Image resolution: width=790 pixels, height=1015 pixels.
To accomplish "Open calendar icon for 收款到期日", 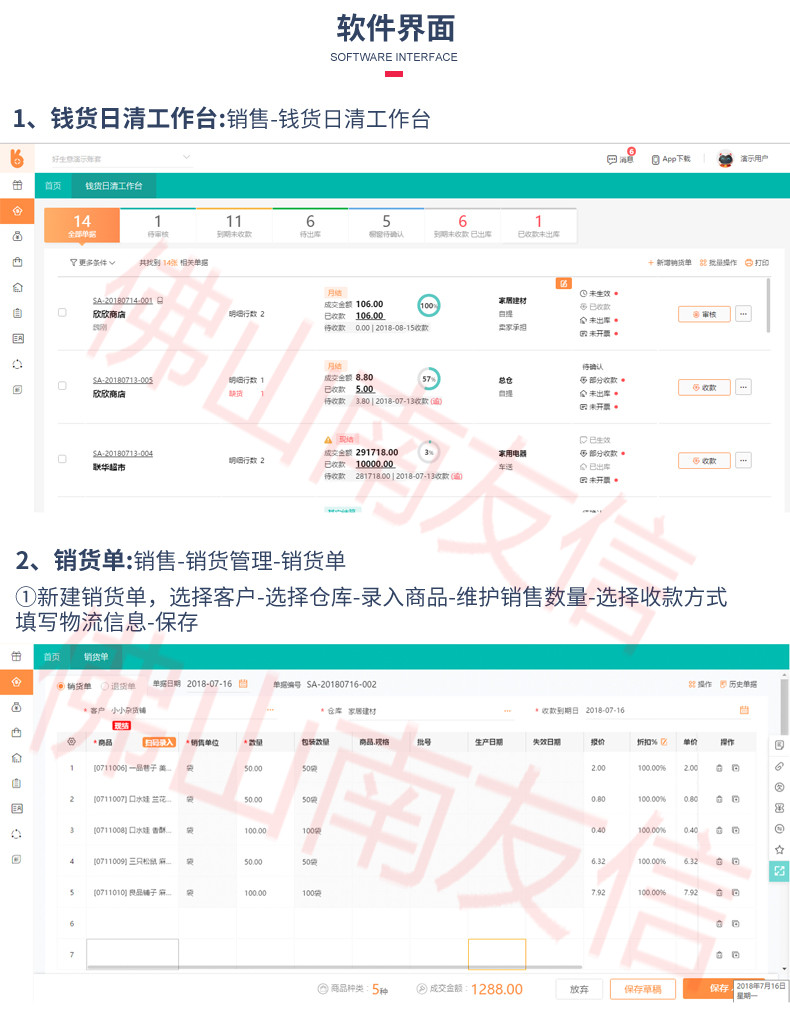I will click(744, 710).
